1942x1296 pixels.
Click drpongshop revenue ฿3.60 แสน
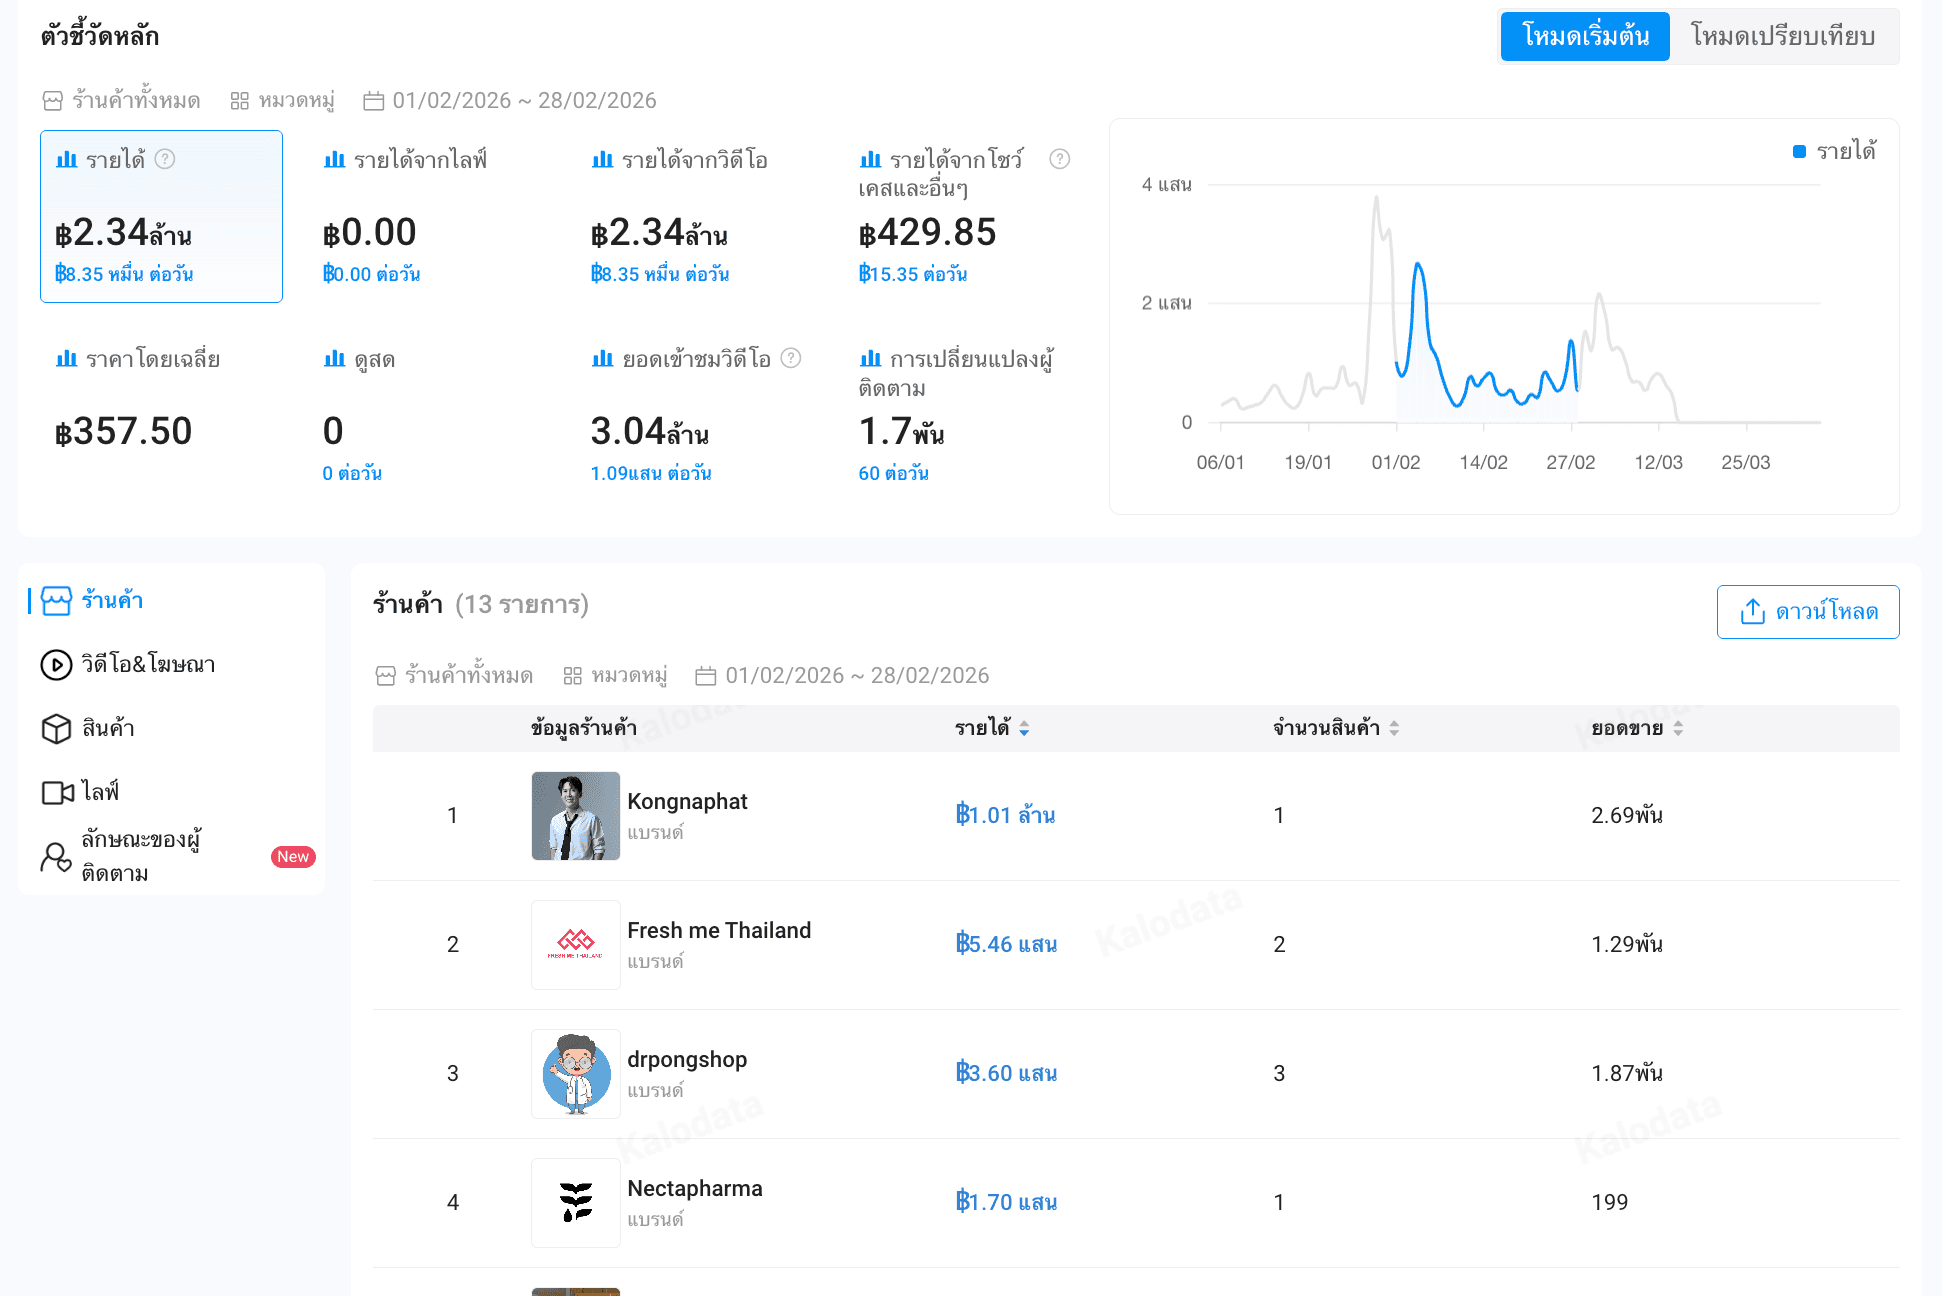[x=1006, y=1074]
